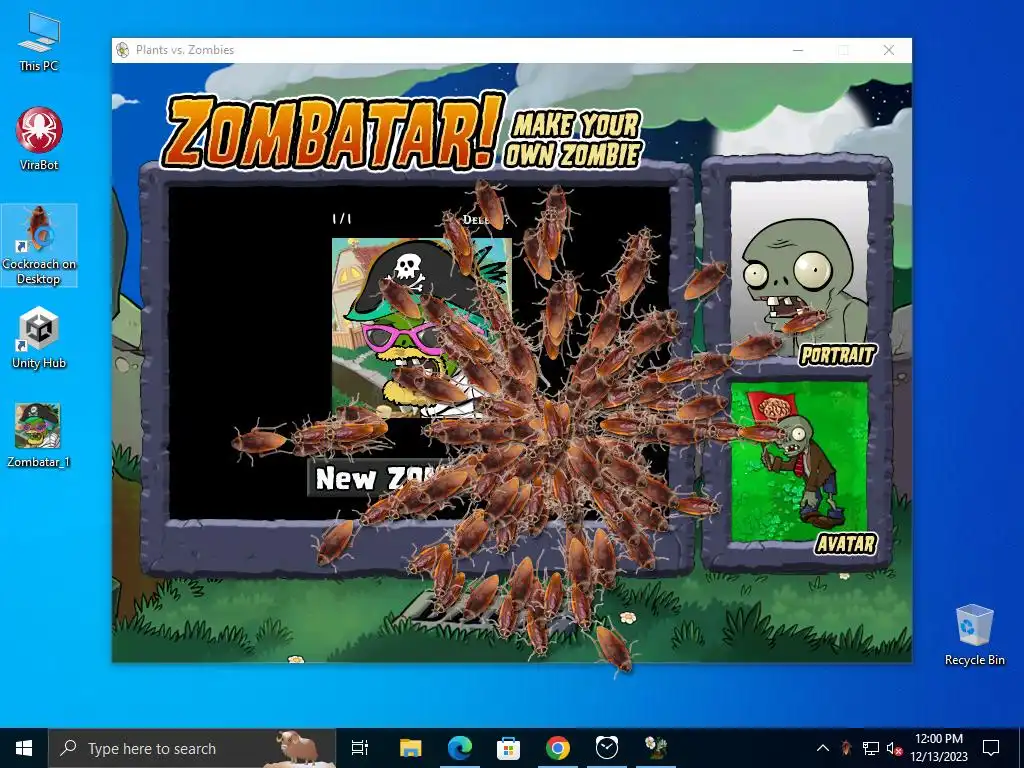Open File Explorer from taskbar
This screenshot has height=768, width=1024.
(x=411, y=748)
